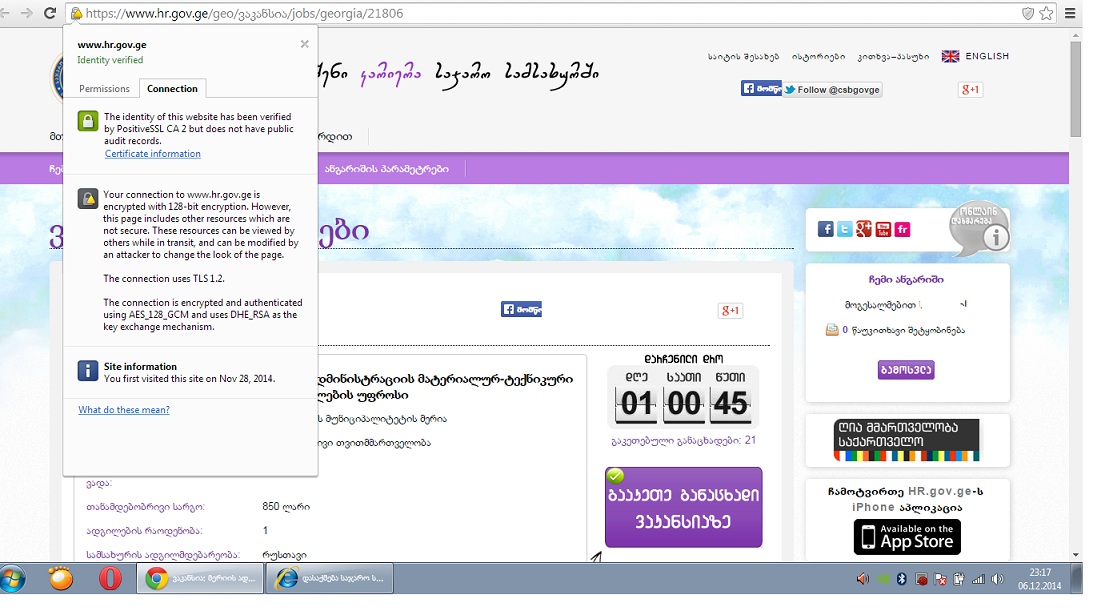This screenshot has height=615, width=1093.
Task: Click the Facebook icon in the social box
Action: [825, 229]
